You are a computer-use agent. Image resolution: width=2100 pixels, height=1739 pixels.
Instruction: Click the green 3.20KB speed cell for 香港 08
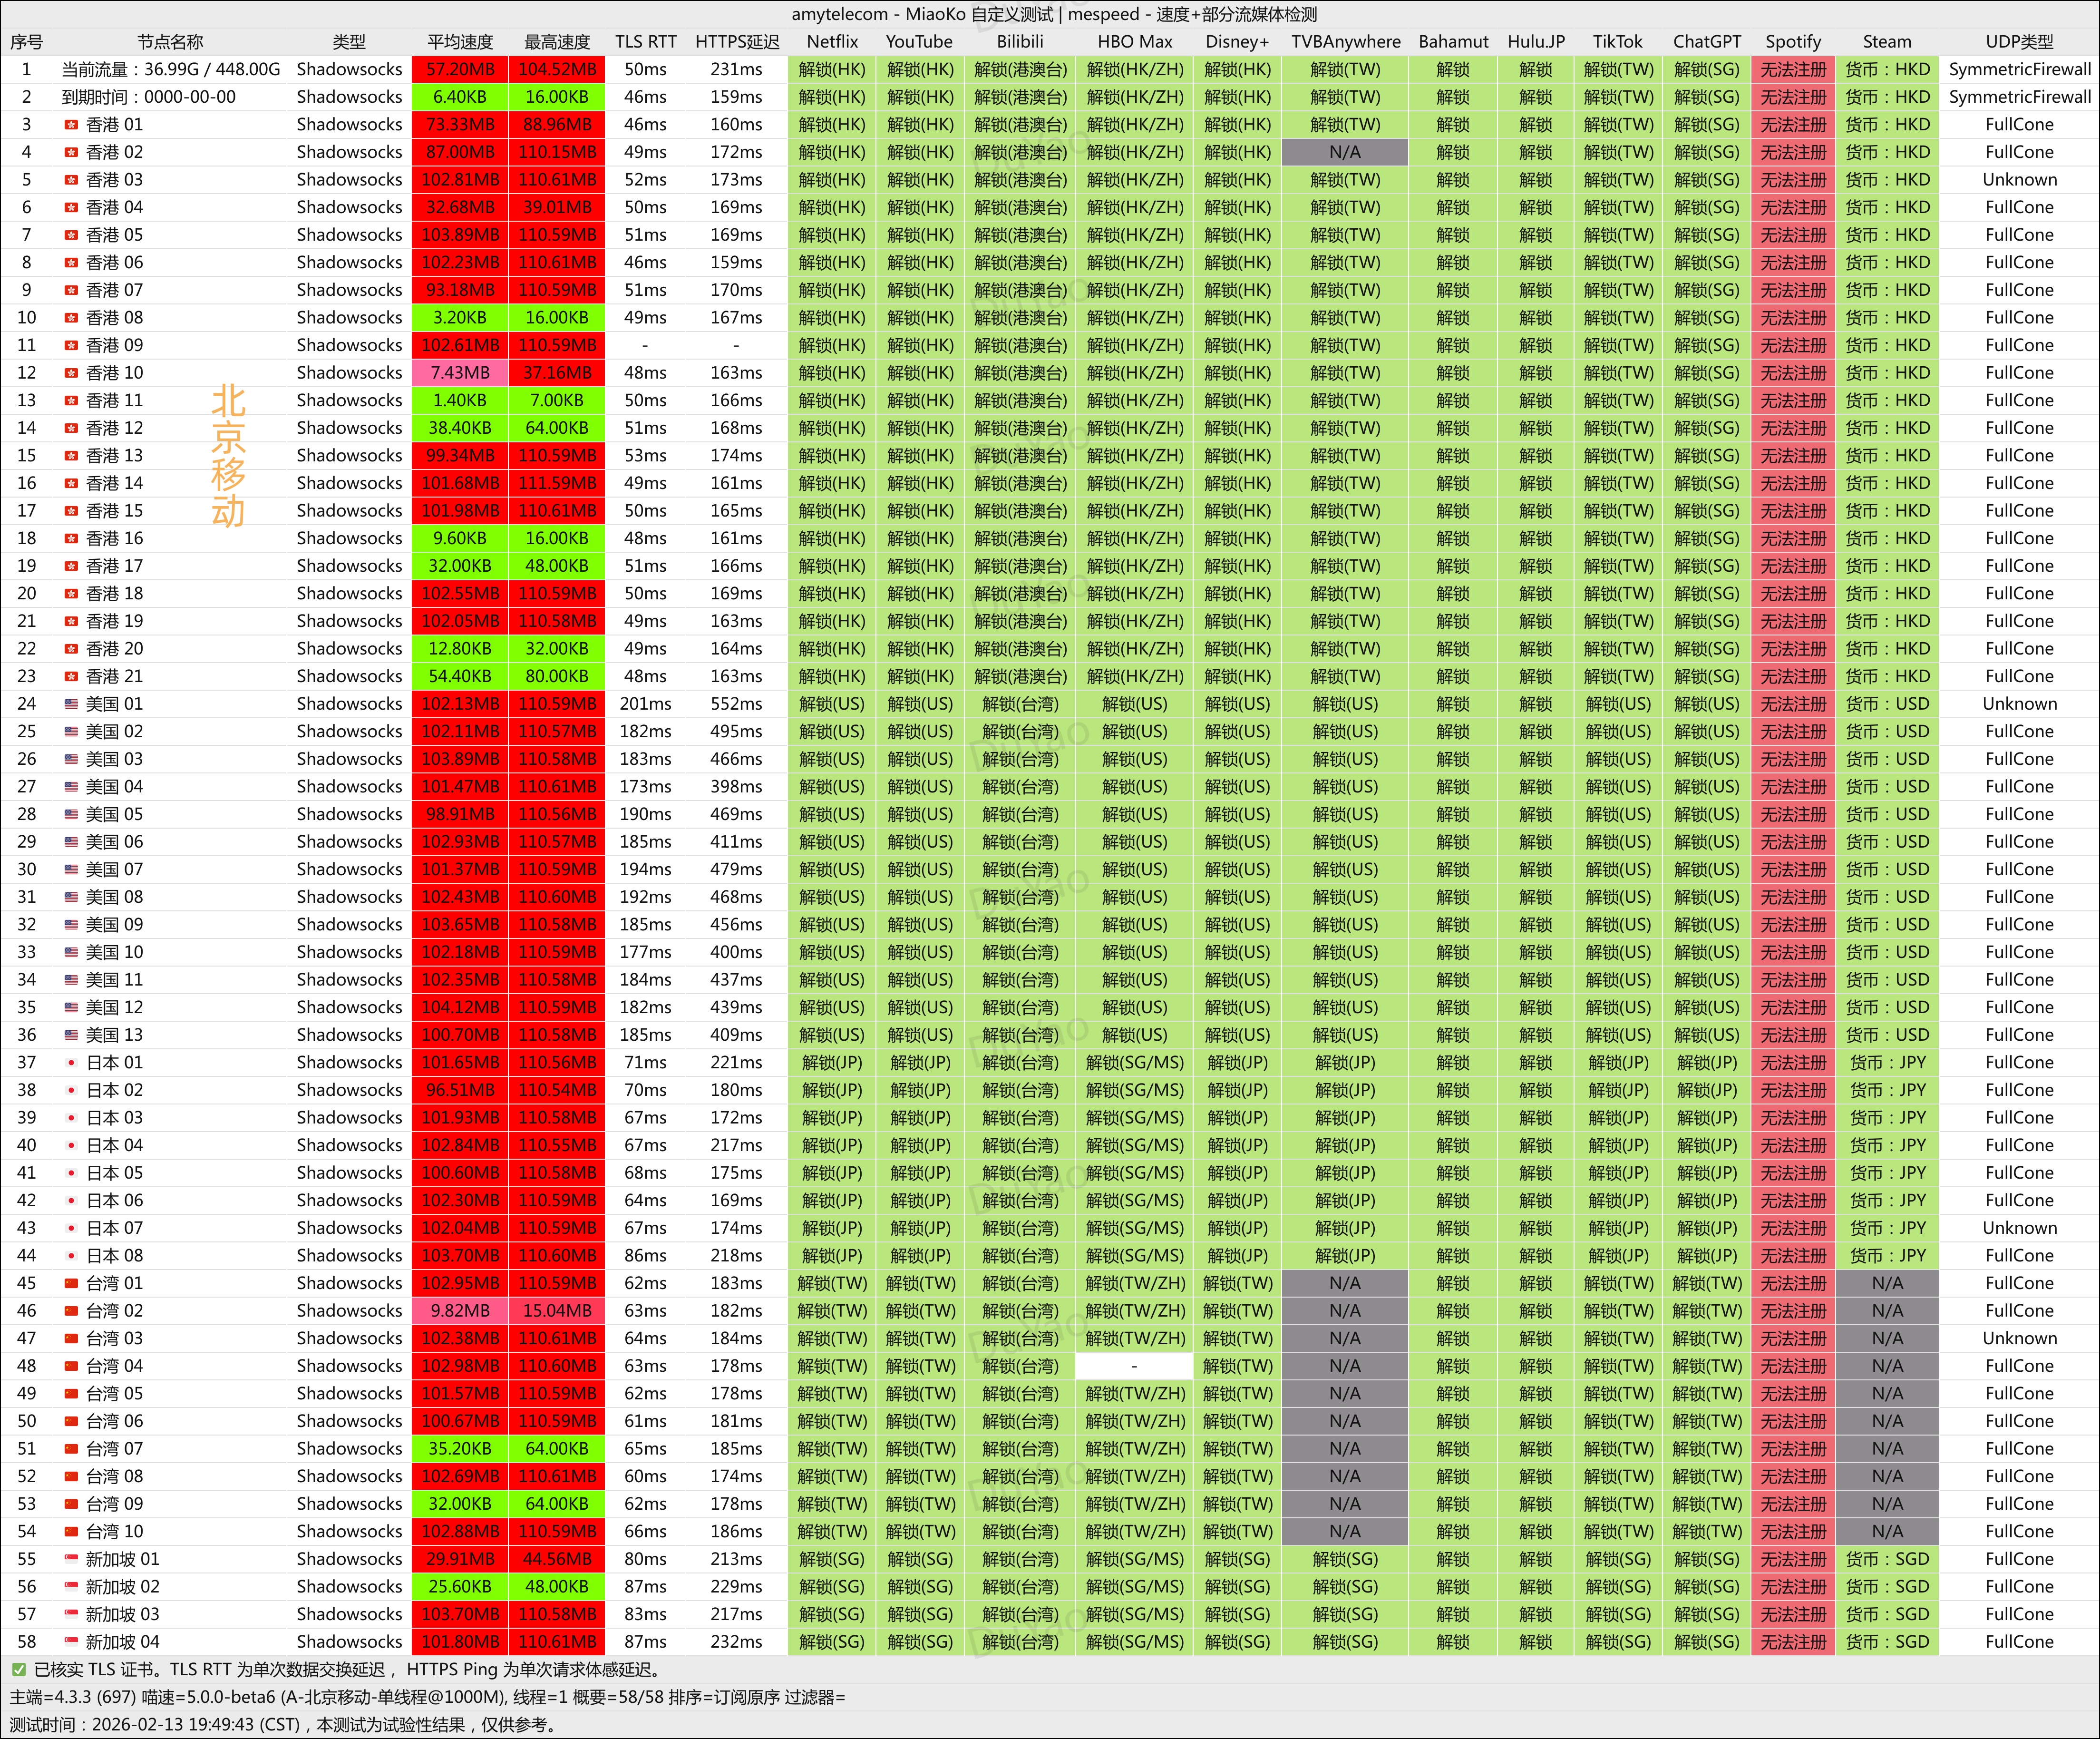point(460,318)
